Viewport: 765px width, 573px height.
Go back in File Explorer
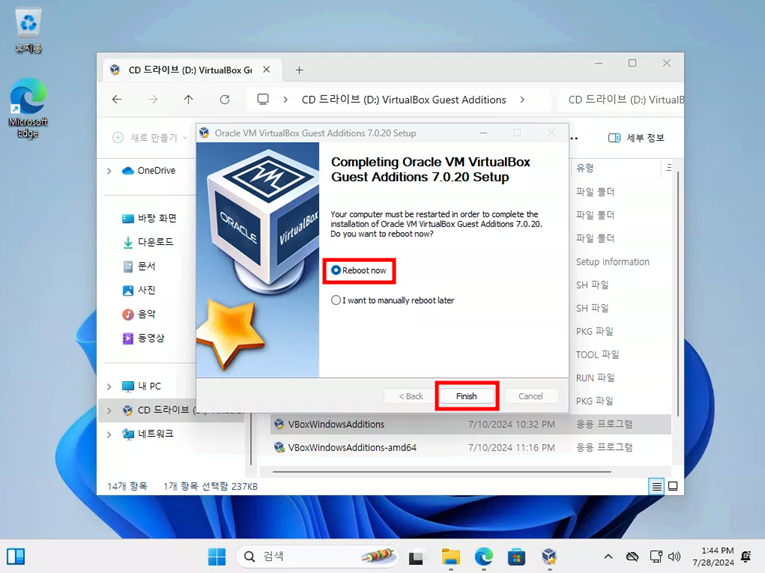click(117, 100)
